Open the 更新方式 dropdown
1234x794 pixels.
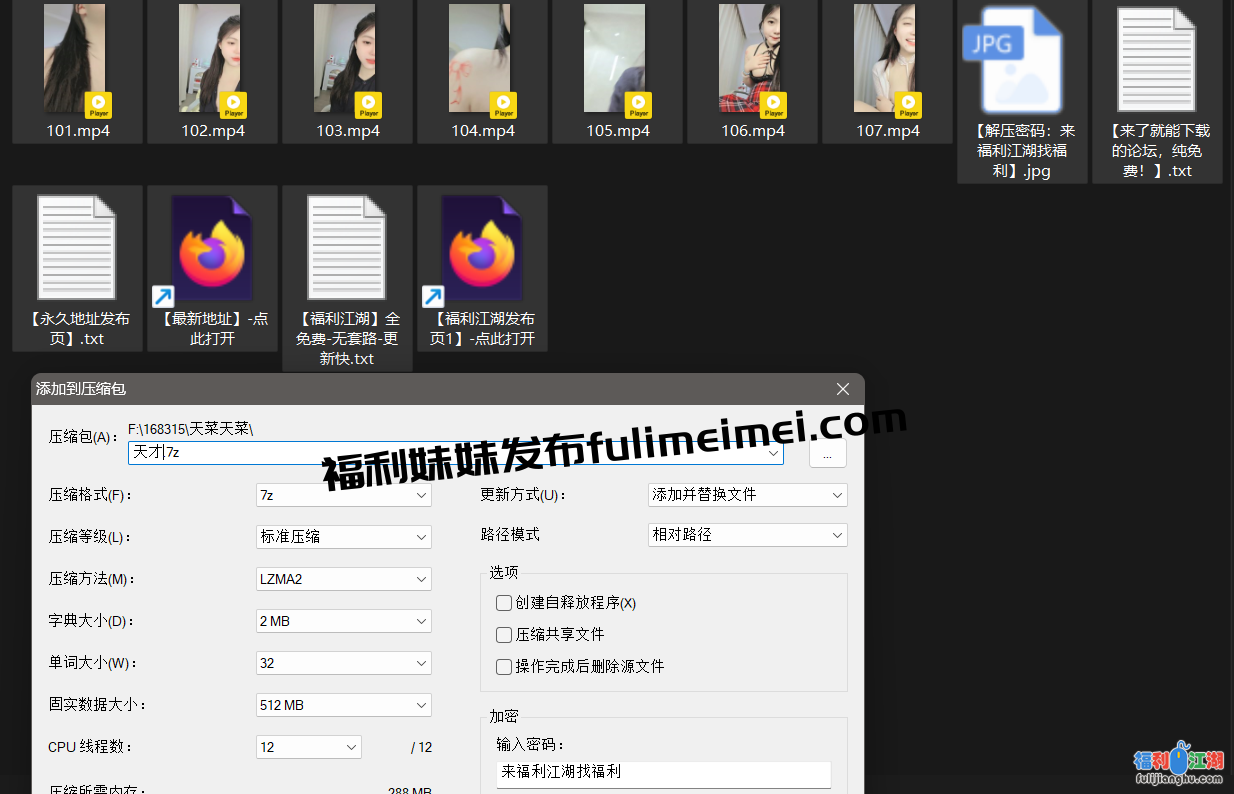tap(748, 494)
